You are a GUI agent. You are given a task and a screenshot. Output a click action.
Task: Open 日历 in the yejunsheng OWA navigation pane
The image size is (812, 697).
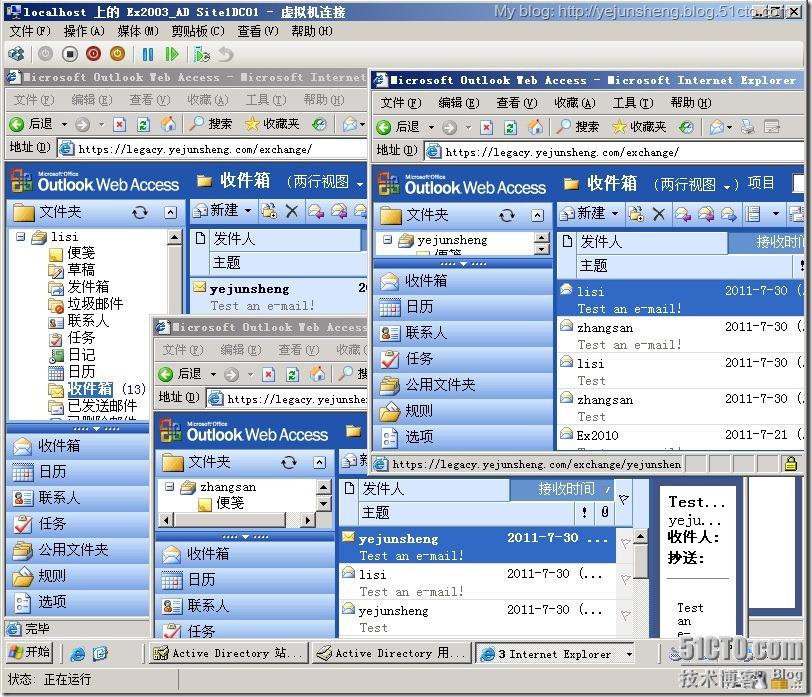point(463,307)
